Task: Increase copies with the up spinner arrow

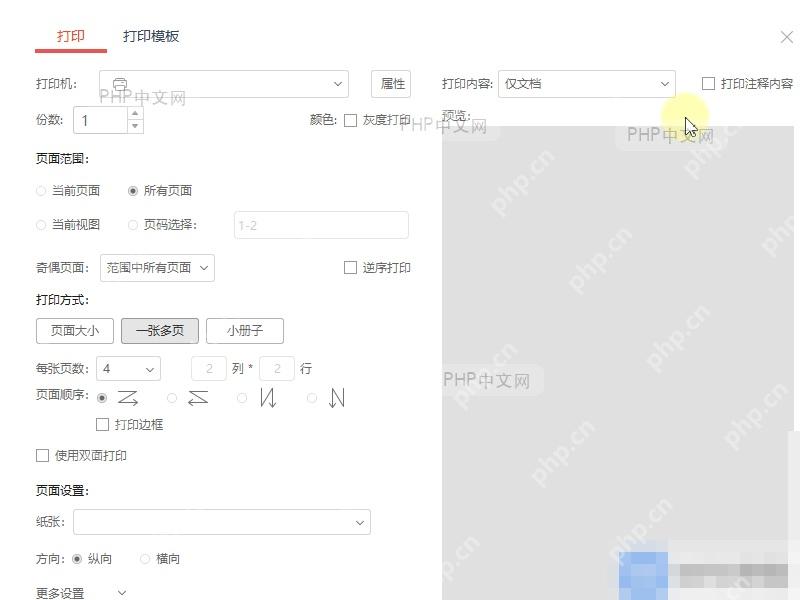Action: tap(135, 113)
